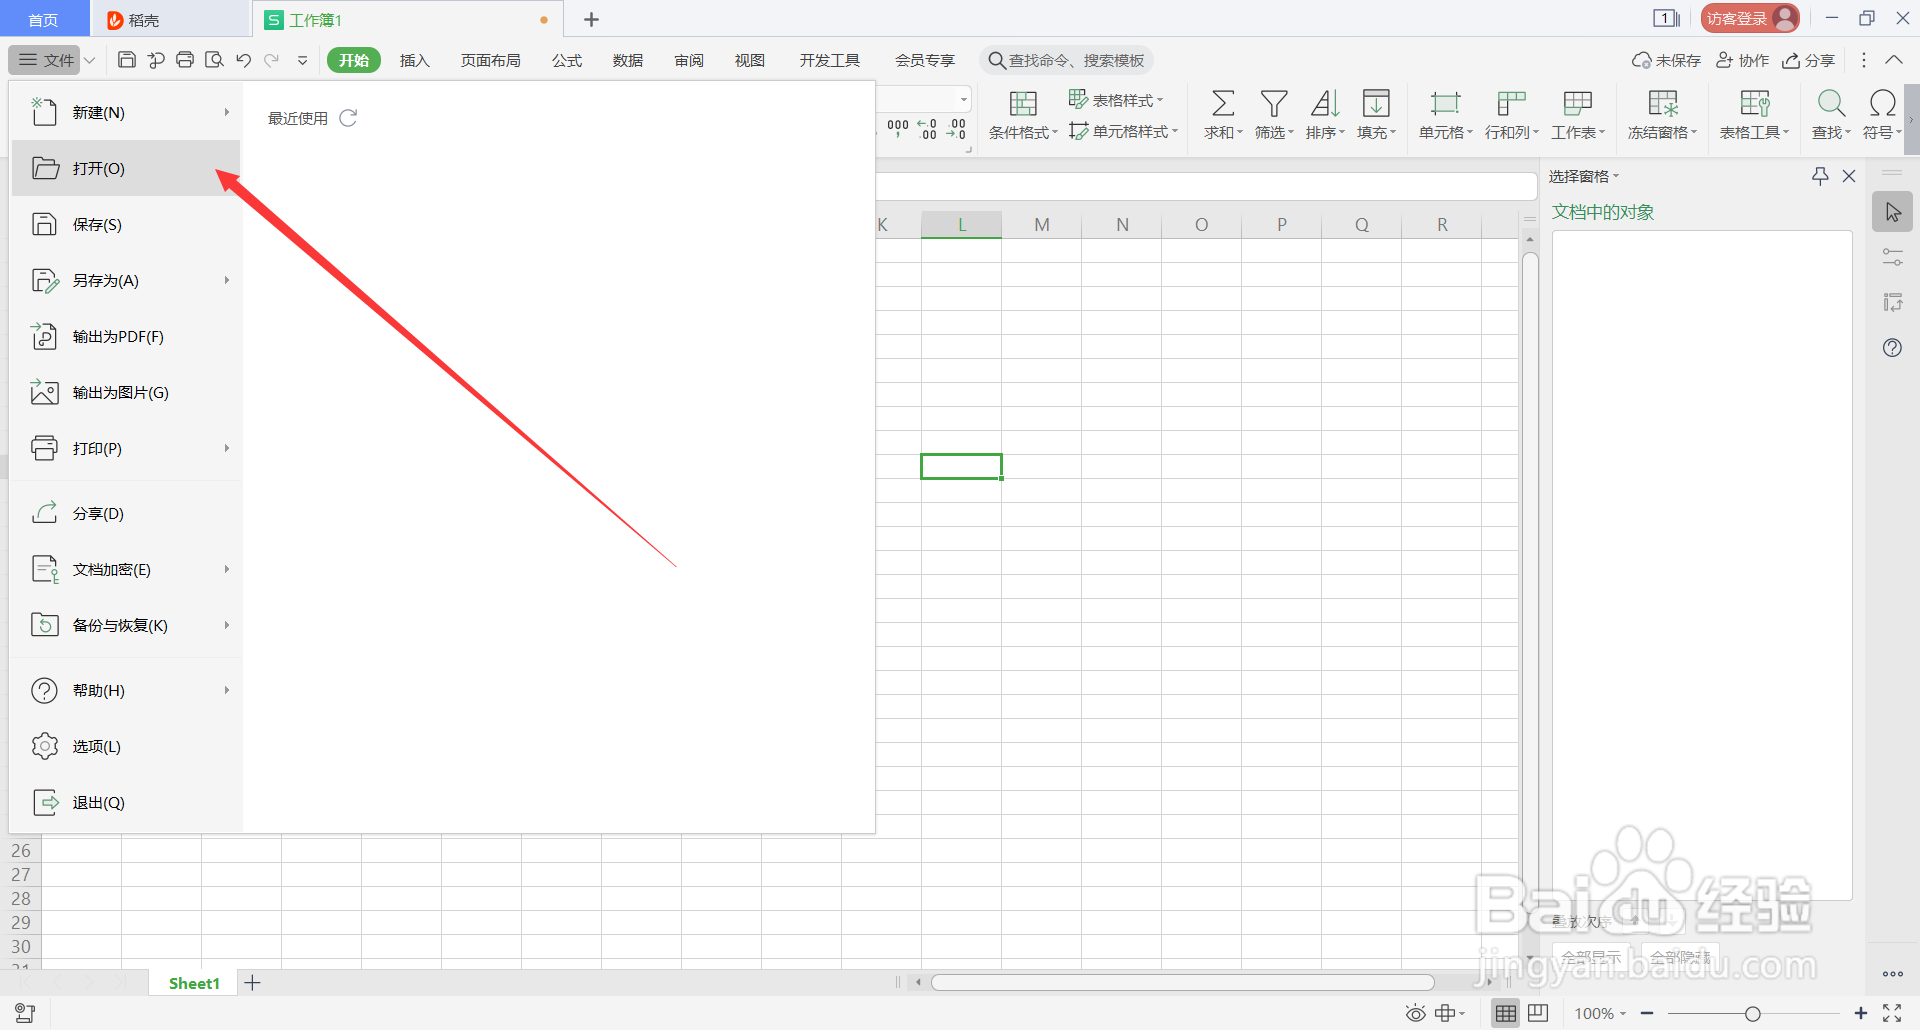Toggle the pin on the 选择窗格 panel
Viewport: 1920px width, 1030px height.
pos(1818,176)
